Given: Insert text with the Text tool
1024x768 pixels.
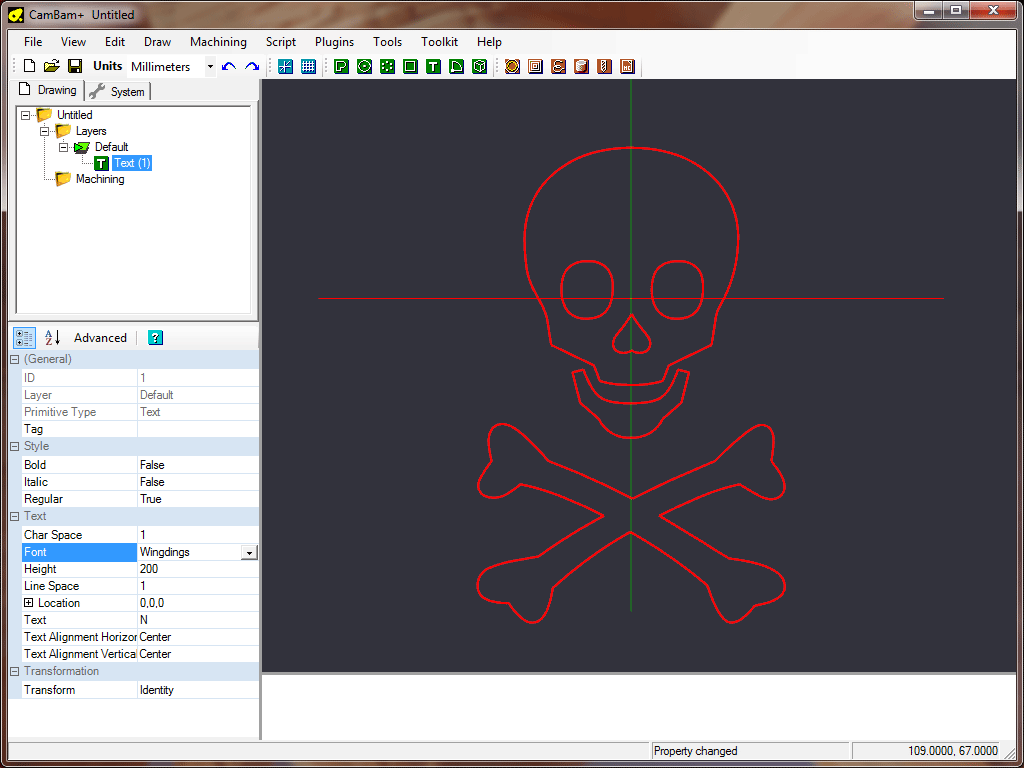Looking at the screenshot, I should click(433, 66).
